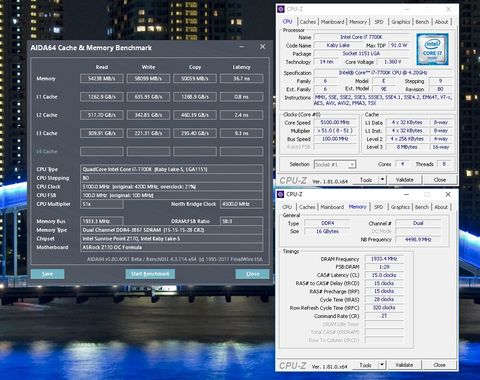Select L1 Cache Read value field
The height and width of the screenshot is (380, 480).
[102, 97]
